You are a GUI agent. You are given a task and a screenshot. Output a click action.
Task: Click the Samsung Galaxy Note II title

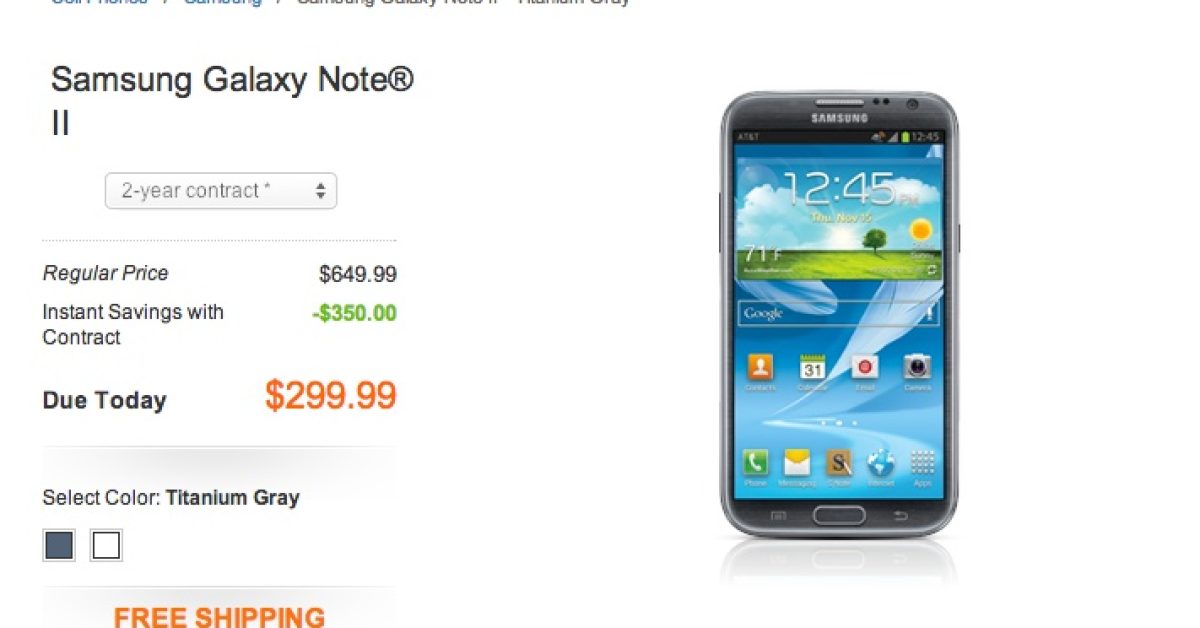(232, 102)
